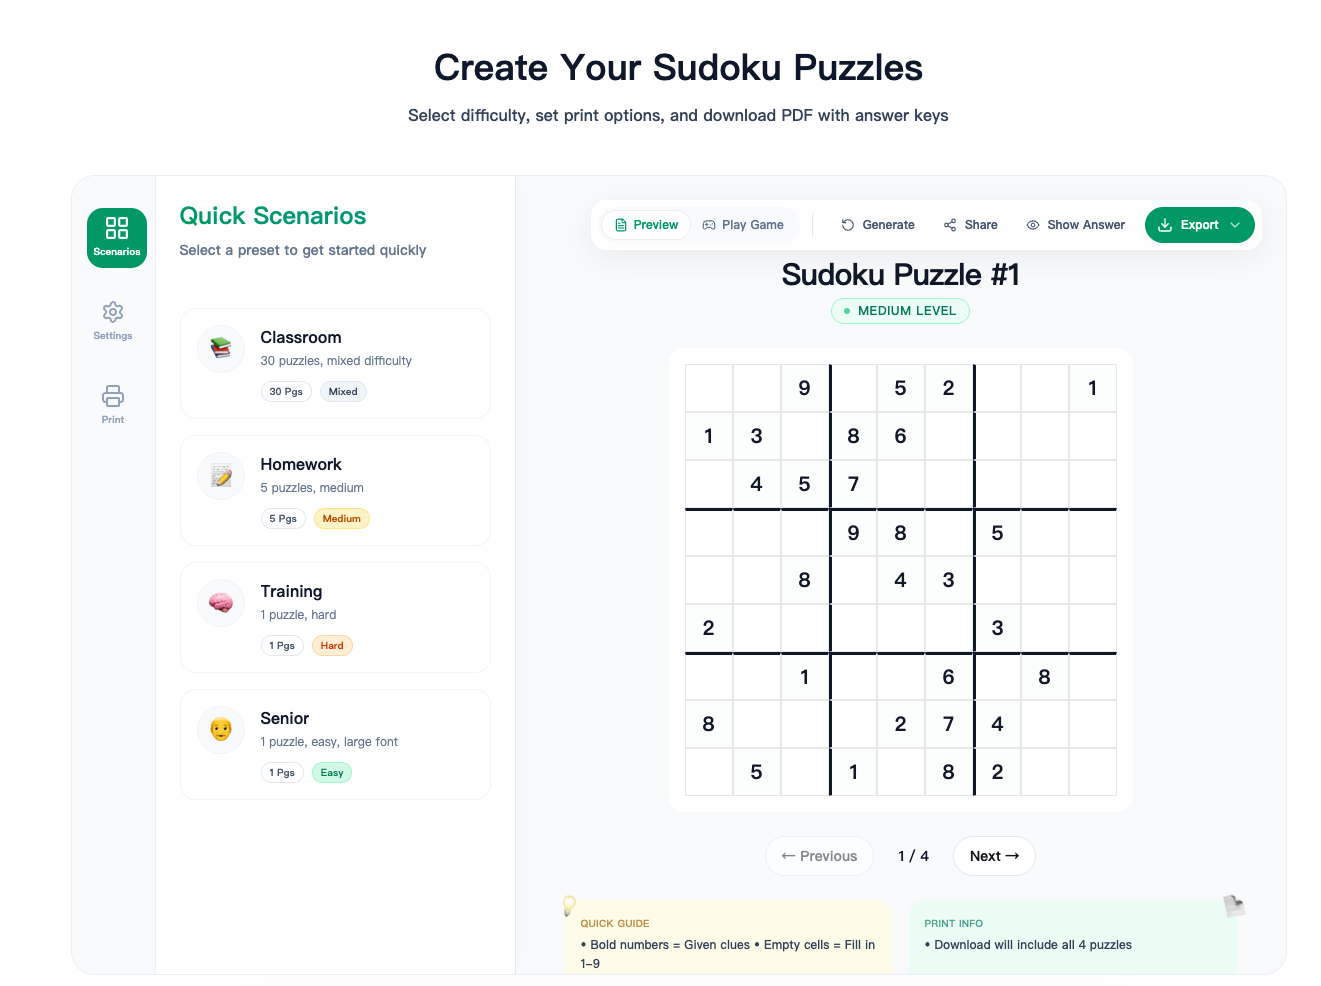This screenshot has height=986, width=1321.
Task: Reveal the solution using Show Answer
Action: pos(1075,224)
